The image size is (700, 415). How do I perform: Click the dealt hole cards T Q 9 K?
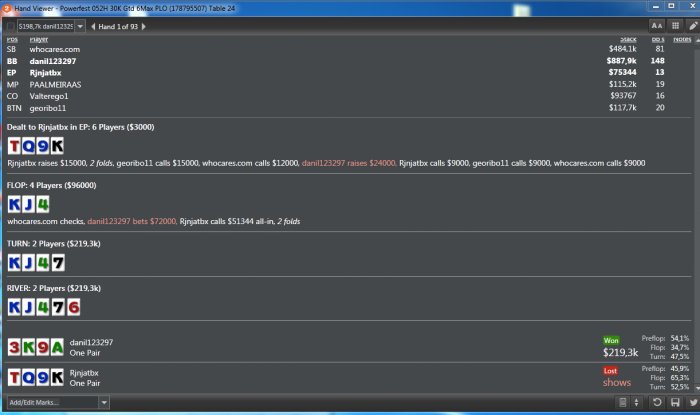click(36, 146)
